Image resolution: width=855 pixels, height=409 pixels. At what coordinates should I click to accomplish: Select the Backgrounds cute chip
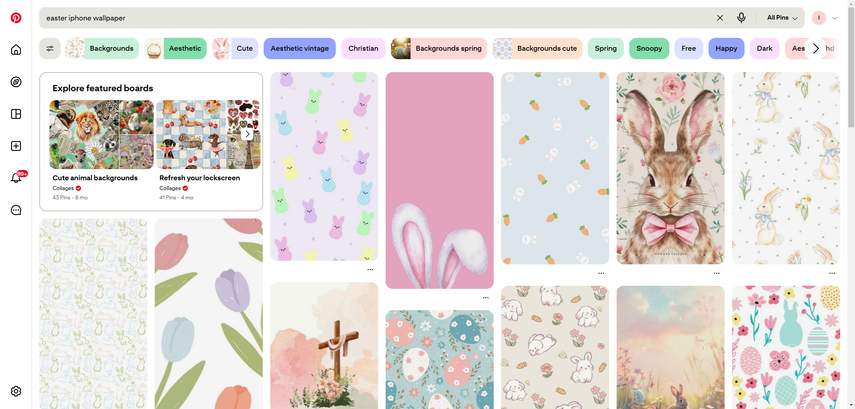[537, 49]
